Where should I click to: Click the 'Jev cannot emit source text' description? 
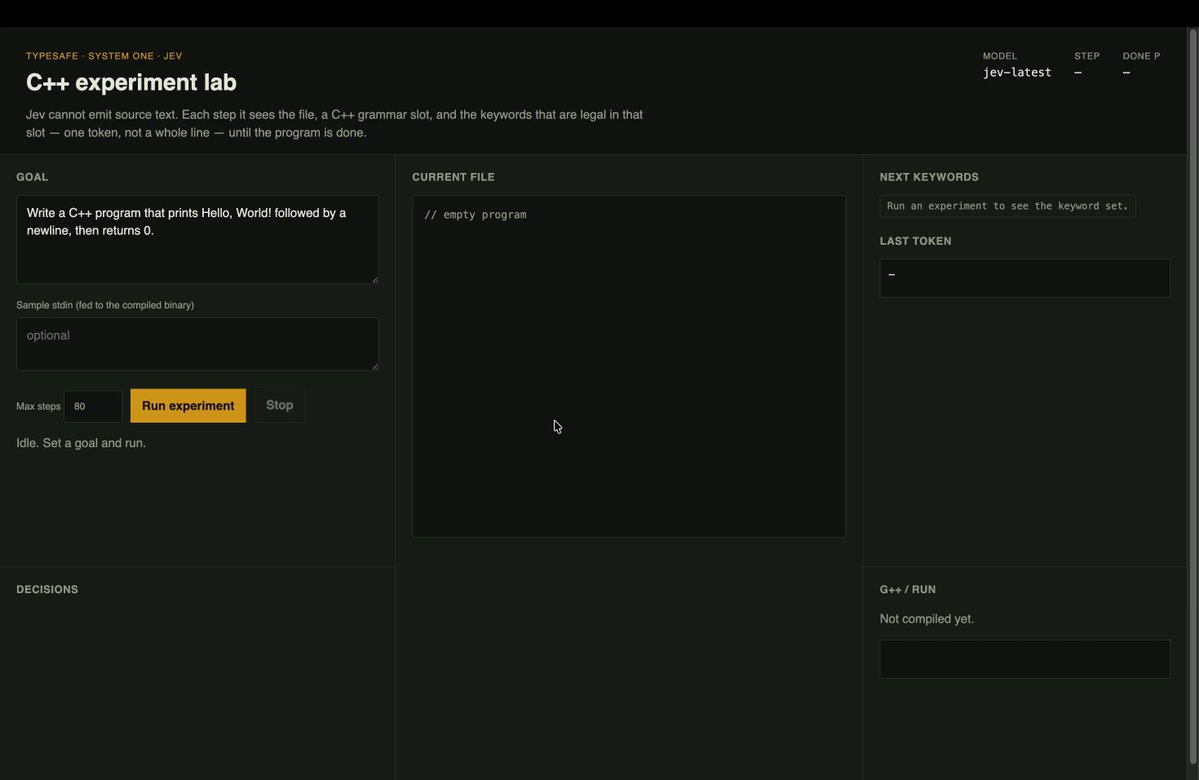[x=334, y=123]
